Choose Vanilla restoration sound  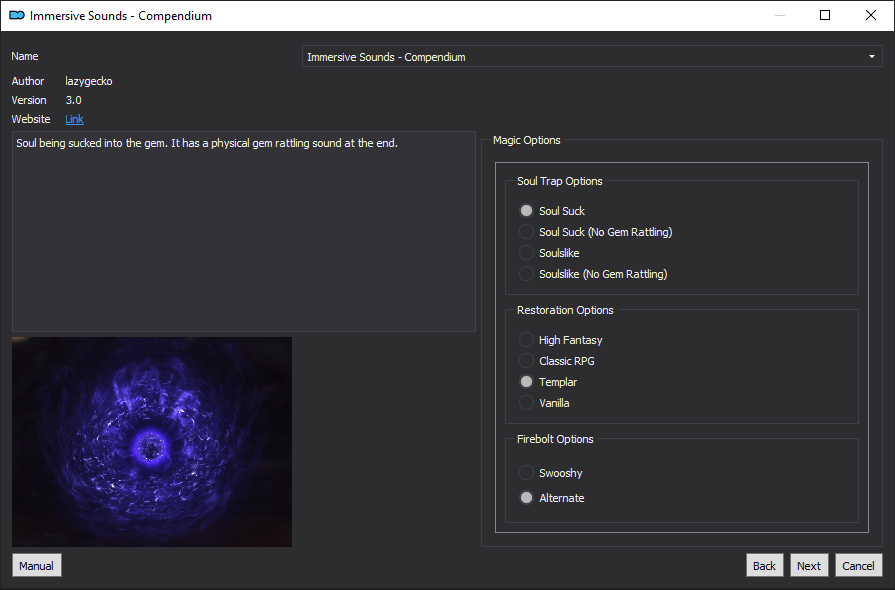coord(527,403)
